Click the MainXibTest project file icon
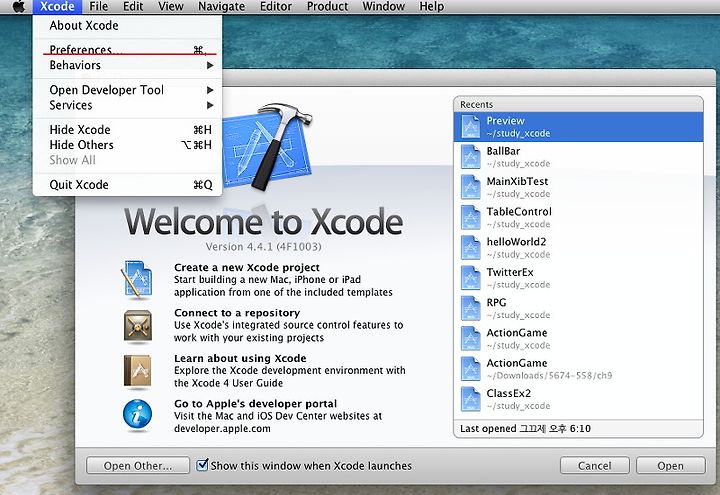720x495 pixels. (x=471, y=187)
